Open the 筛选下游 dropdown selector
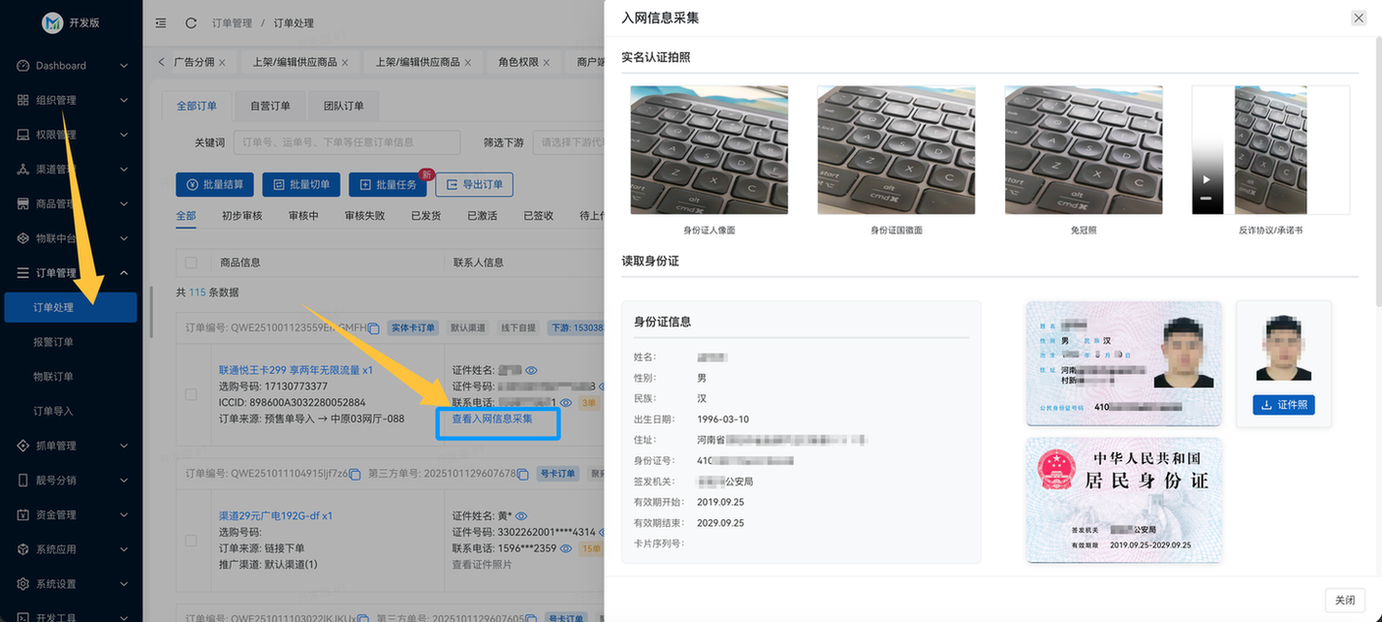The width and height of the screenshot is (1382, 622). (x=570, y=142)
